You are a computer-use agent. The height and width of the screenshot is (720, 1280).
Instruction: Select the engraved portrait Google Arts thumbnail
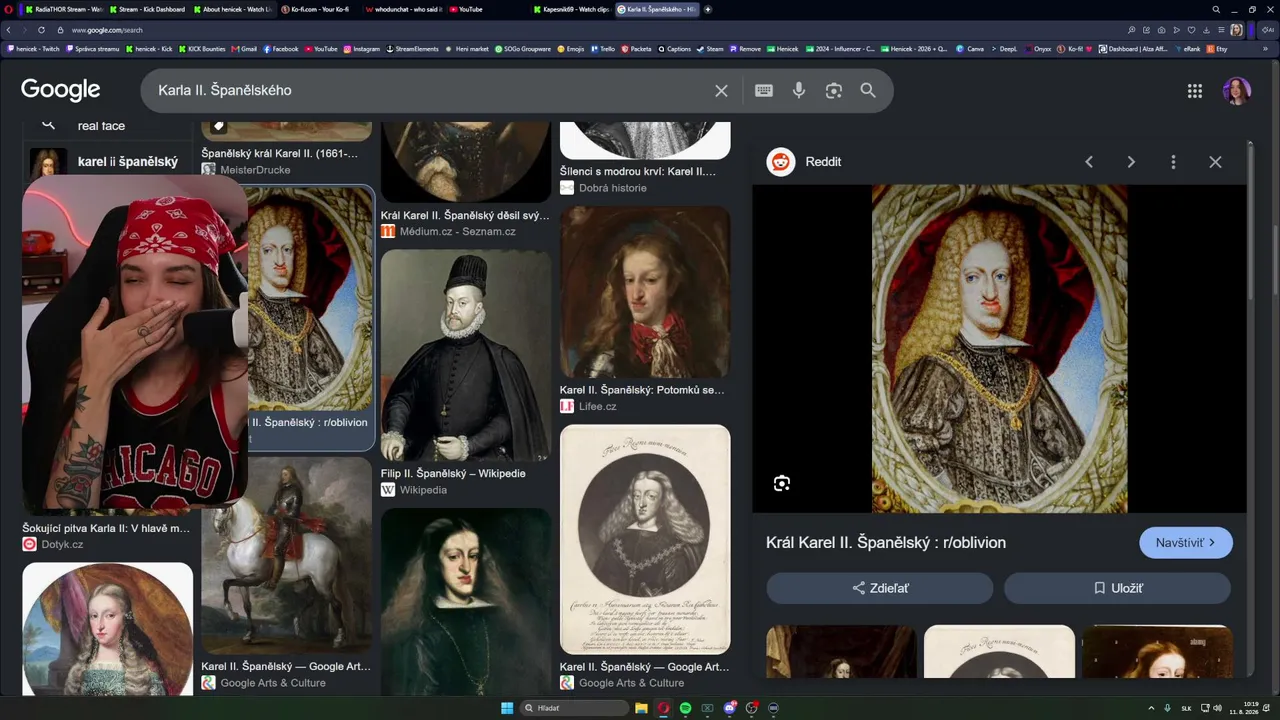(x=645, y=540)
